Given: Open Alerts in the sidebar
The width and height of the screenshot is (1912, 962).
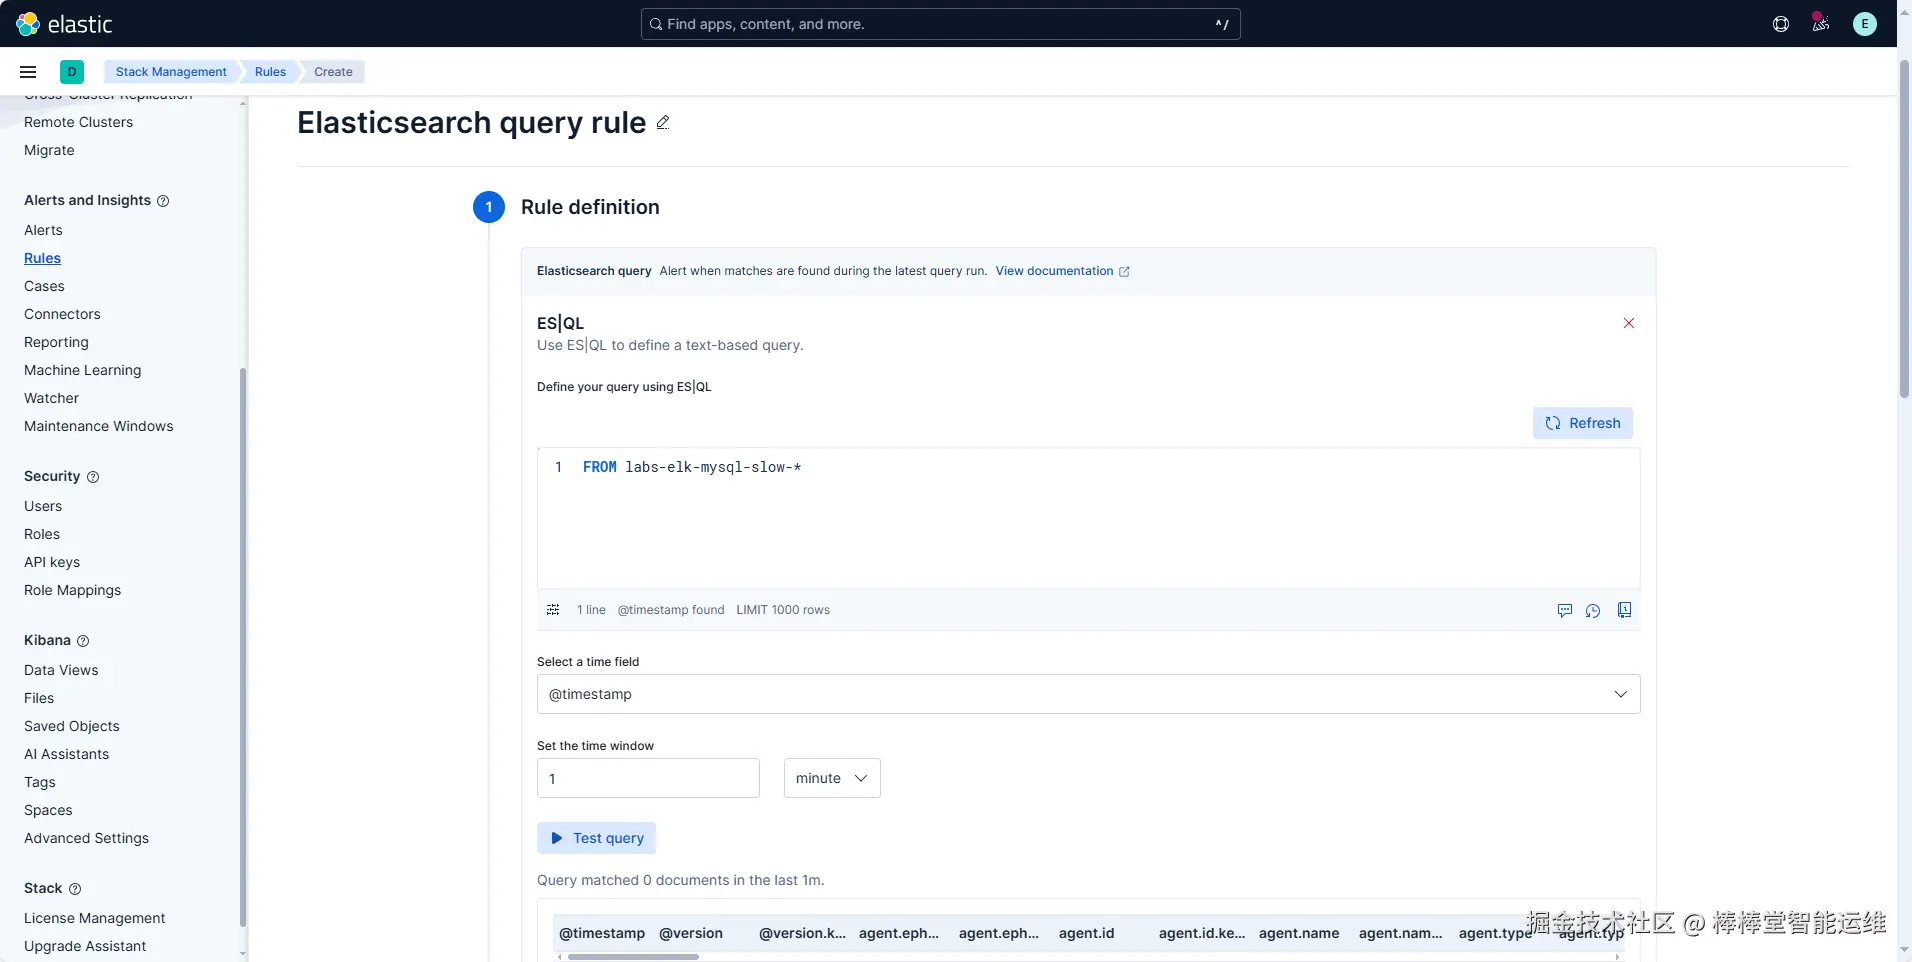Looking at the screenshot, I should [x=43, y=230].
